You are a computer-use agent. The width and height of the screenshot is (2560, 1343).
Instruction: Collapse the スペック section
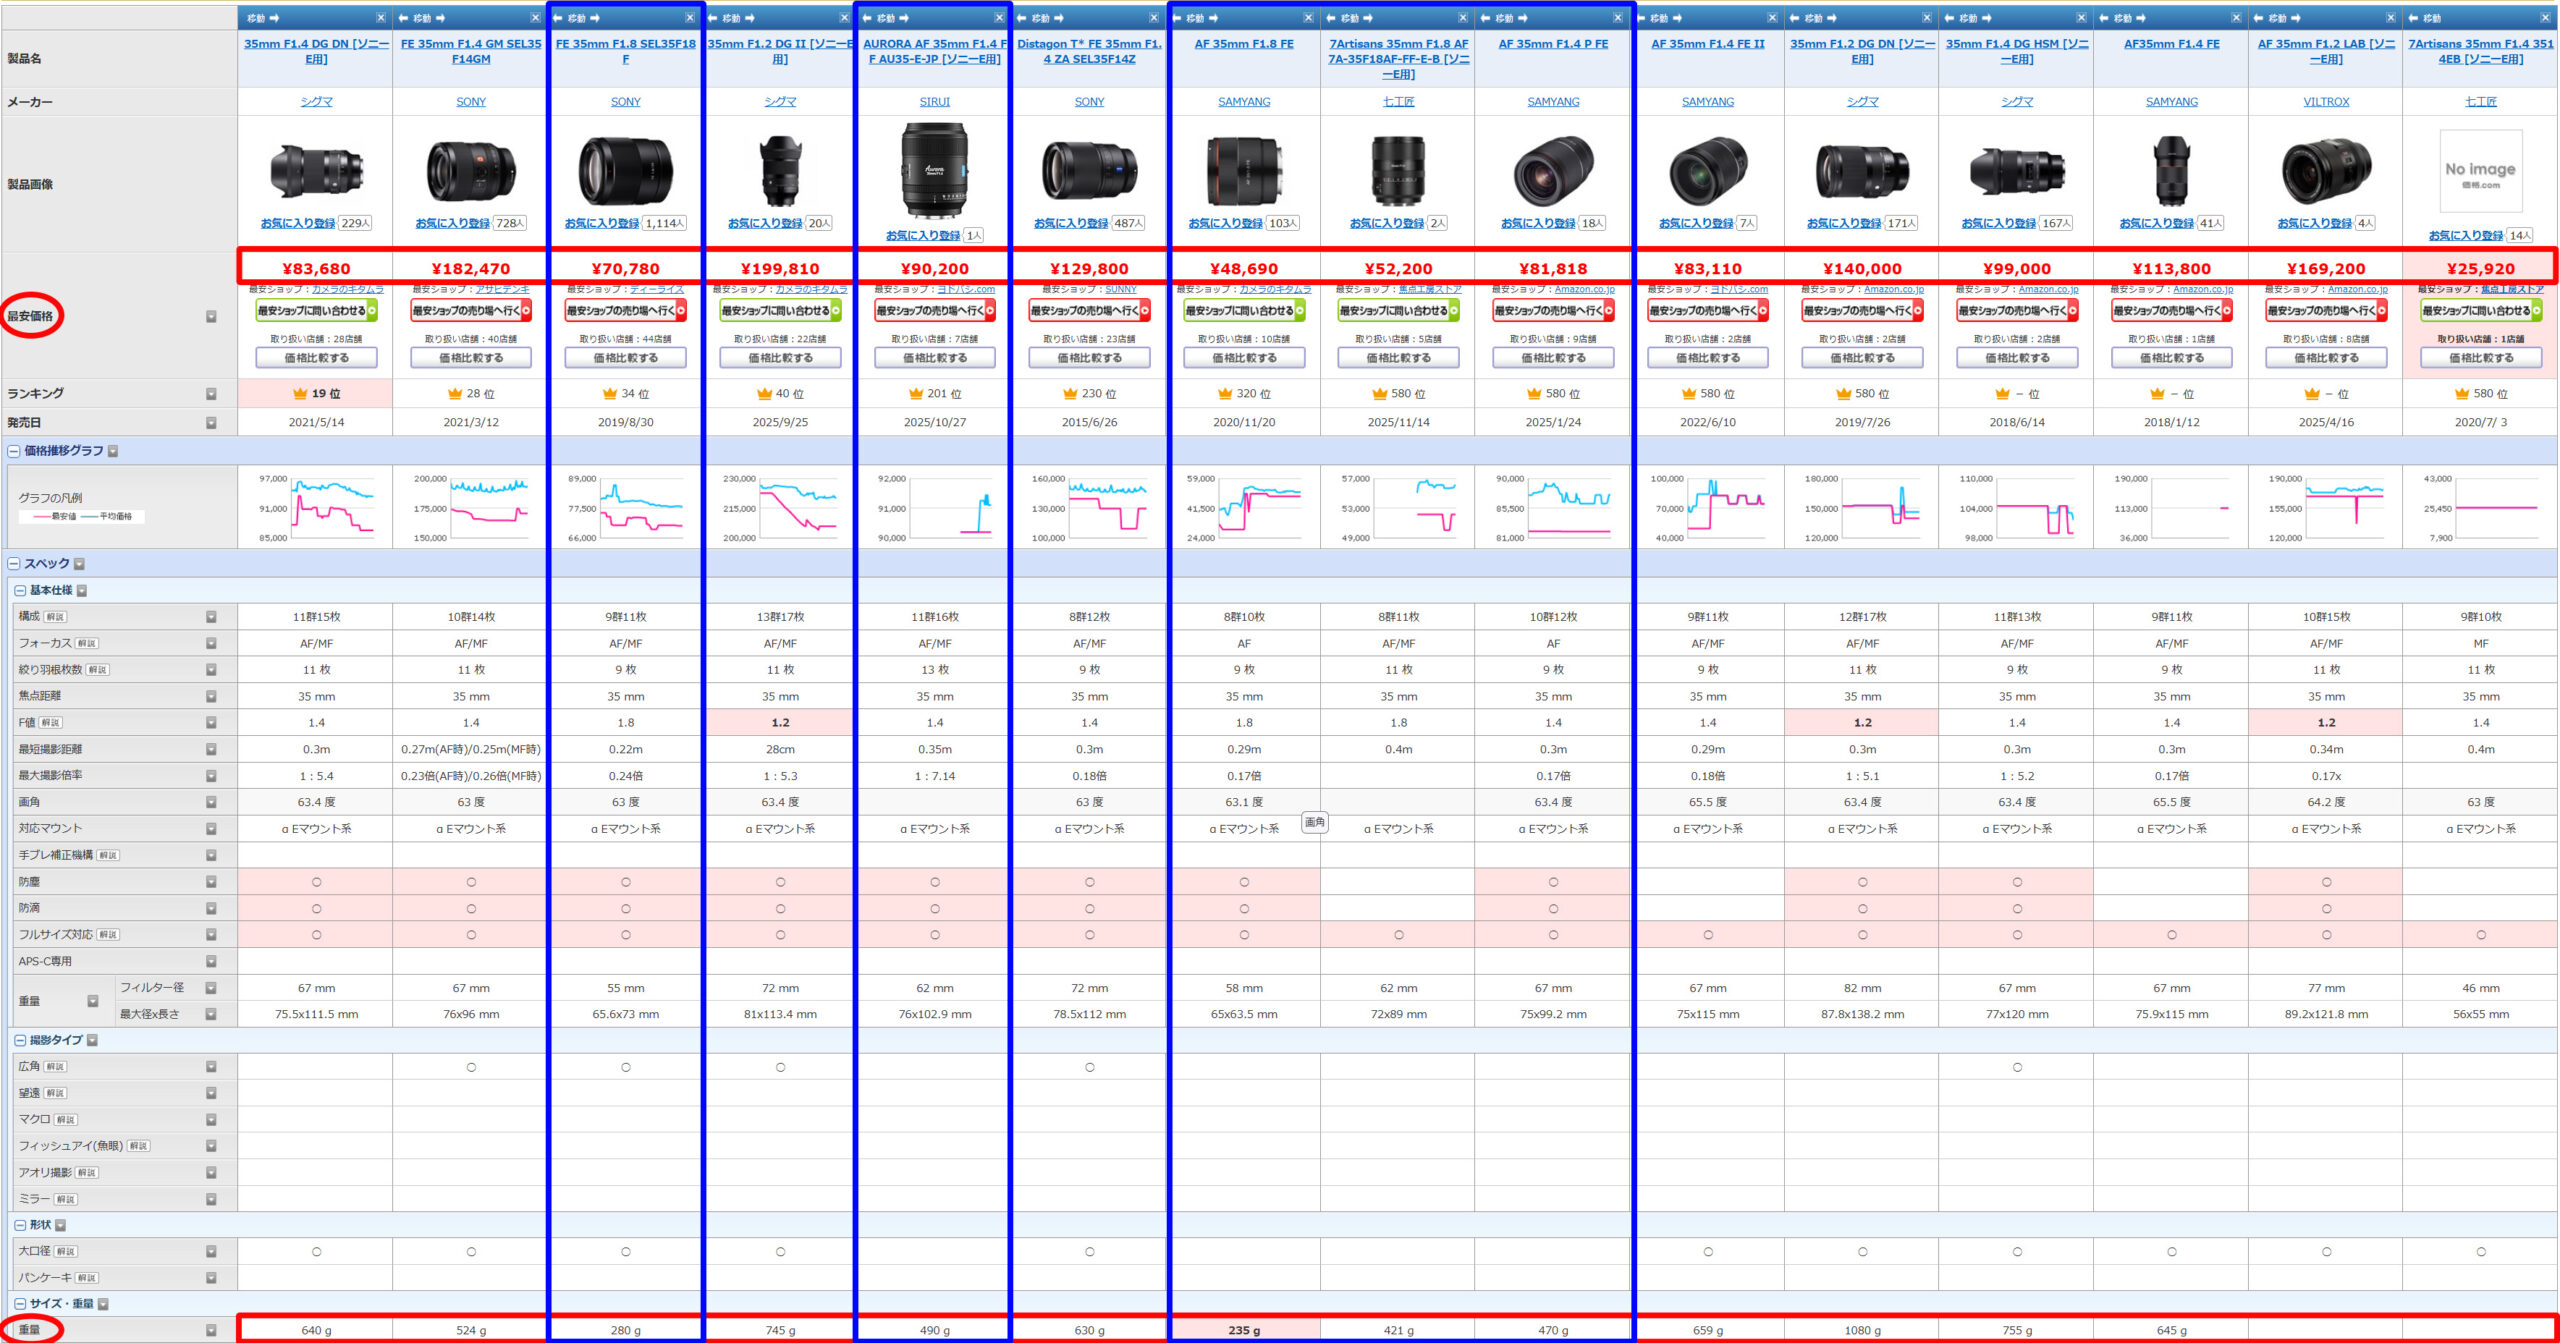pyautogui.click(x=14, y=564)
